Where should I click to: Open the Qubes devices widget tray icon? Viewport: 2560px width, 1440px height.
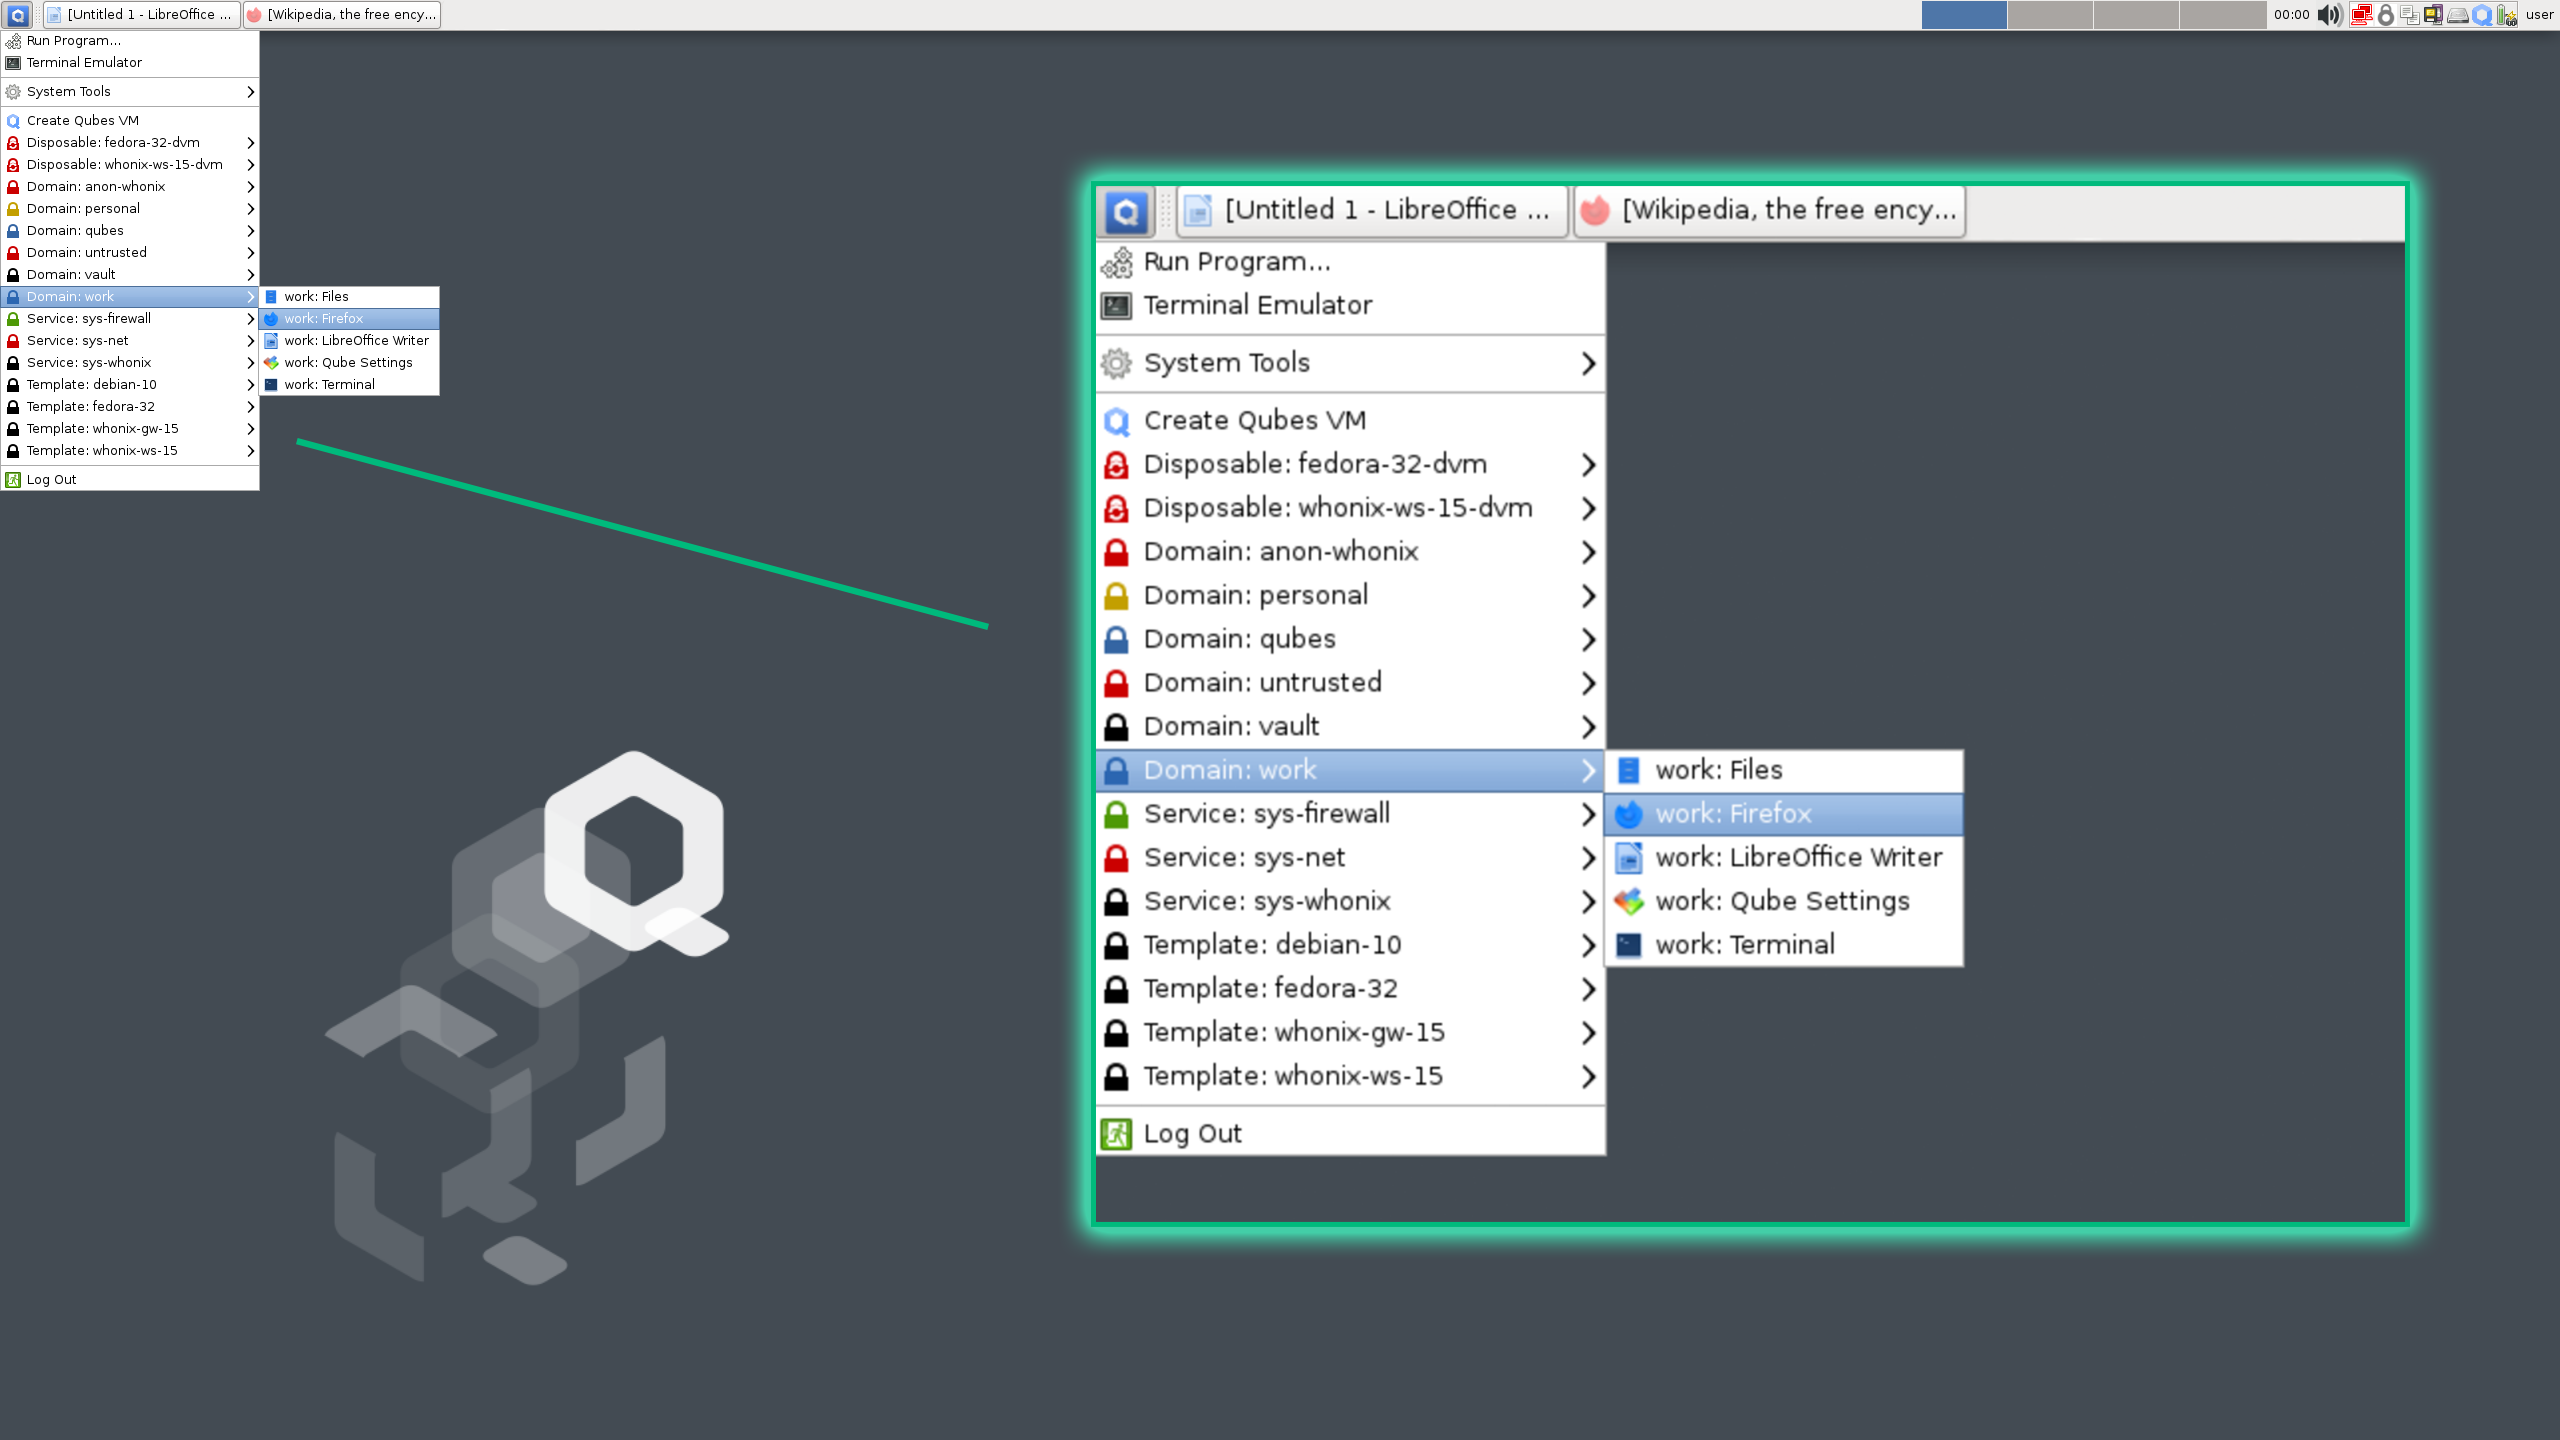2433,15
